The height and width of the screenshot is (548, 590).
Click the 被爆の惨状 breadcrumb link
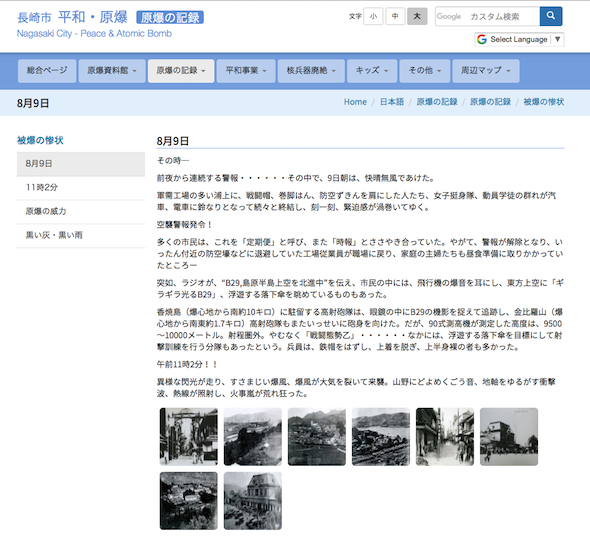[x=544, y=102]
